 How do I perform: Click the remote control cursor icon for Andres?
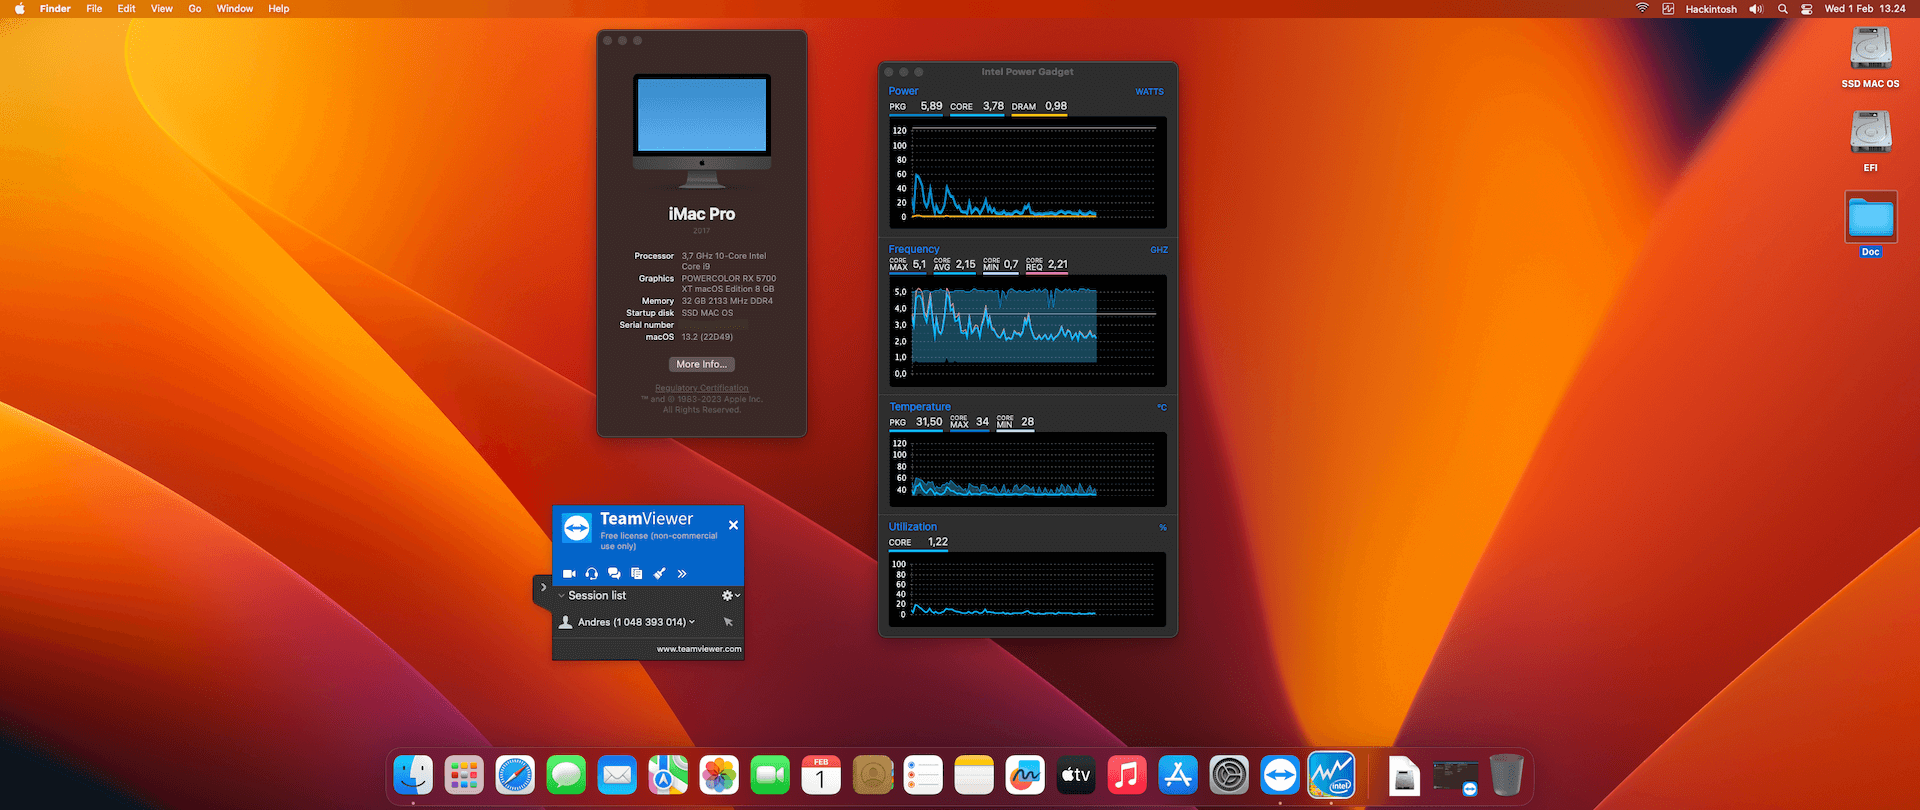(x=728, y=622)
